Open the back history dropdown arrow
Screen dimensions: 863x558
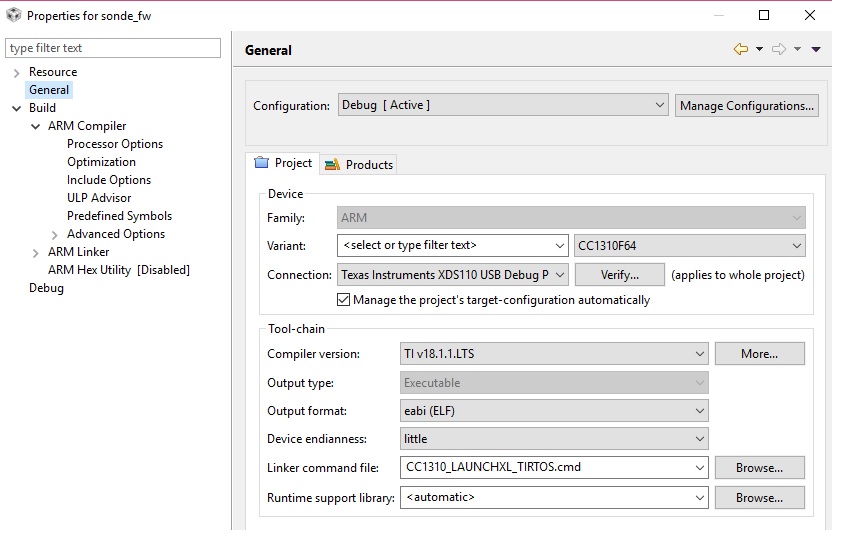coord(759,50)
